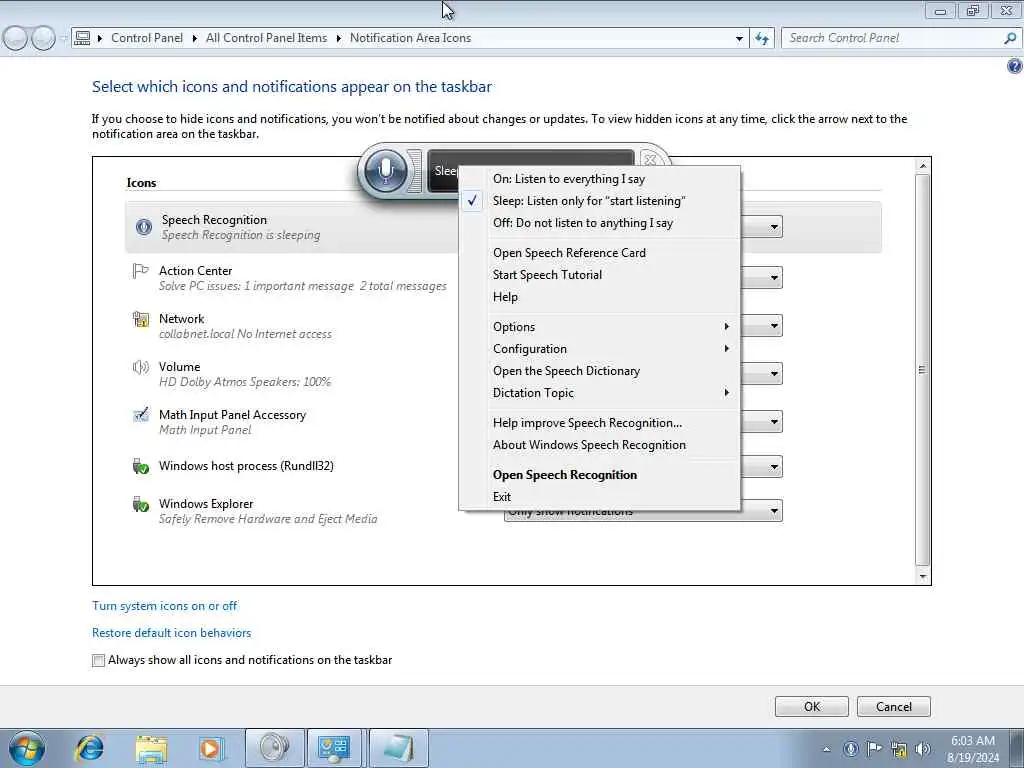1024x768 pixels.
Task: Select Sleep: Listen only for start listening
Action: (600, 201)
